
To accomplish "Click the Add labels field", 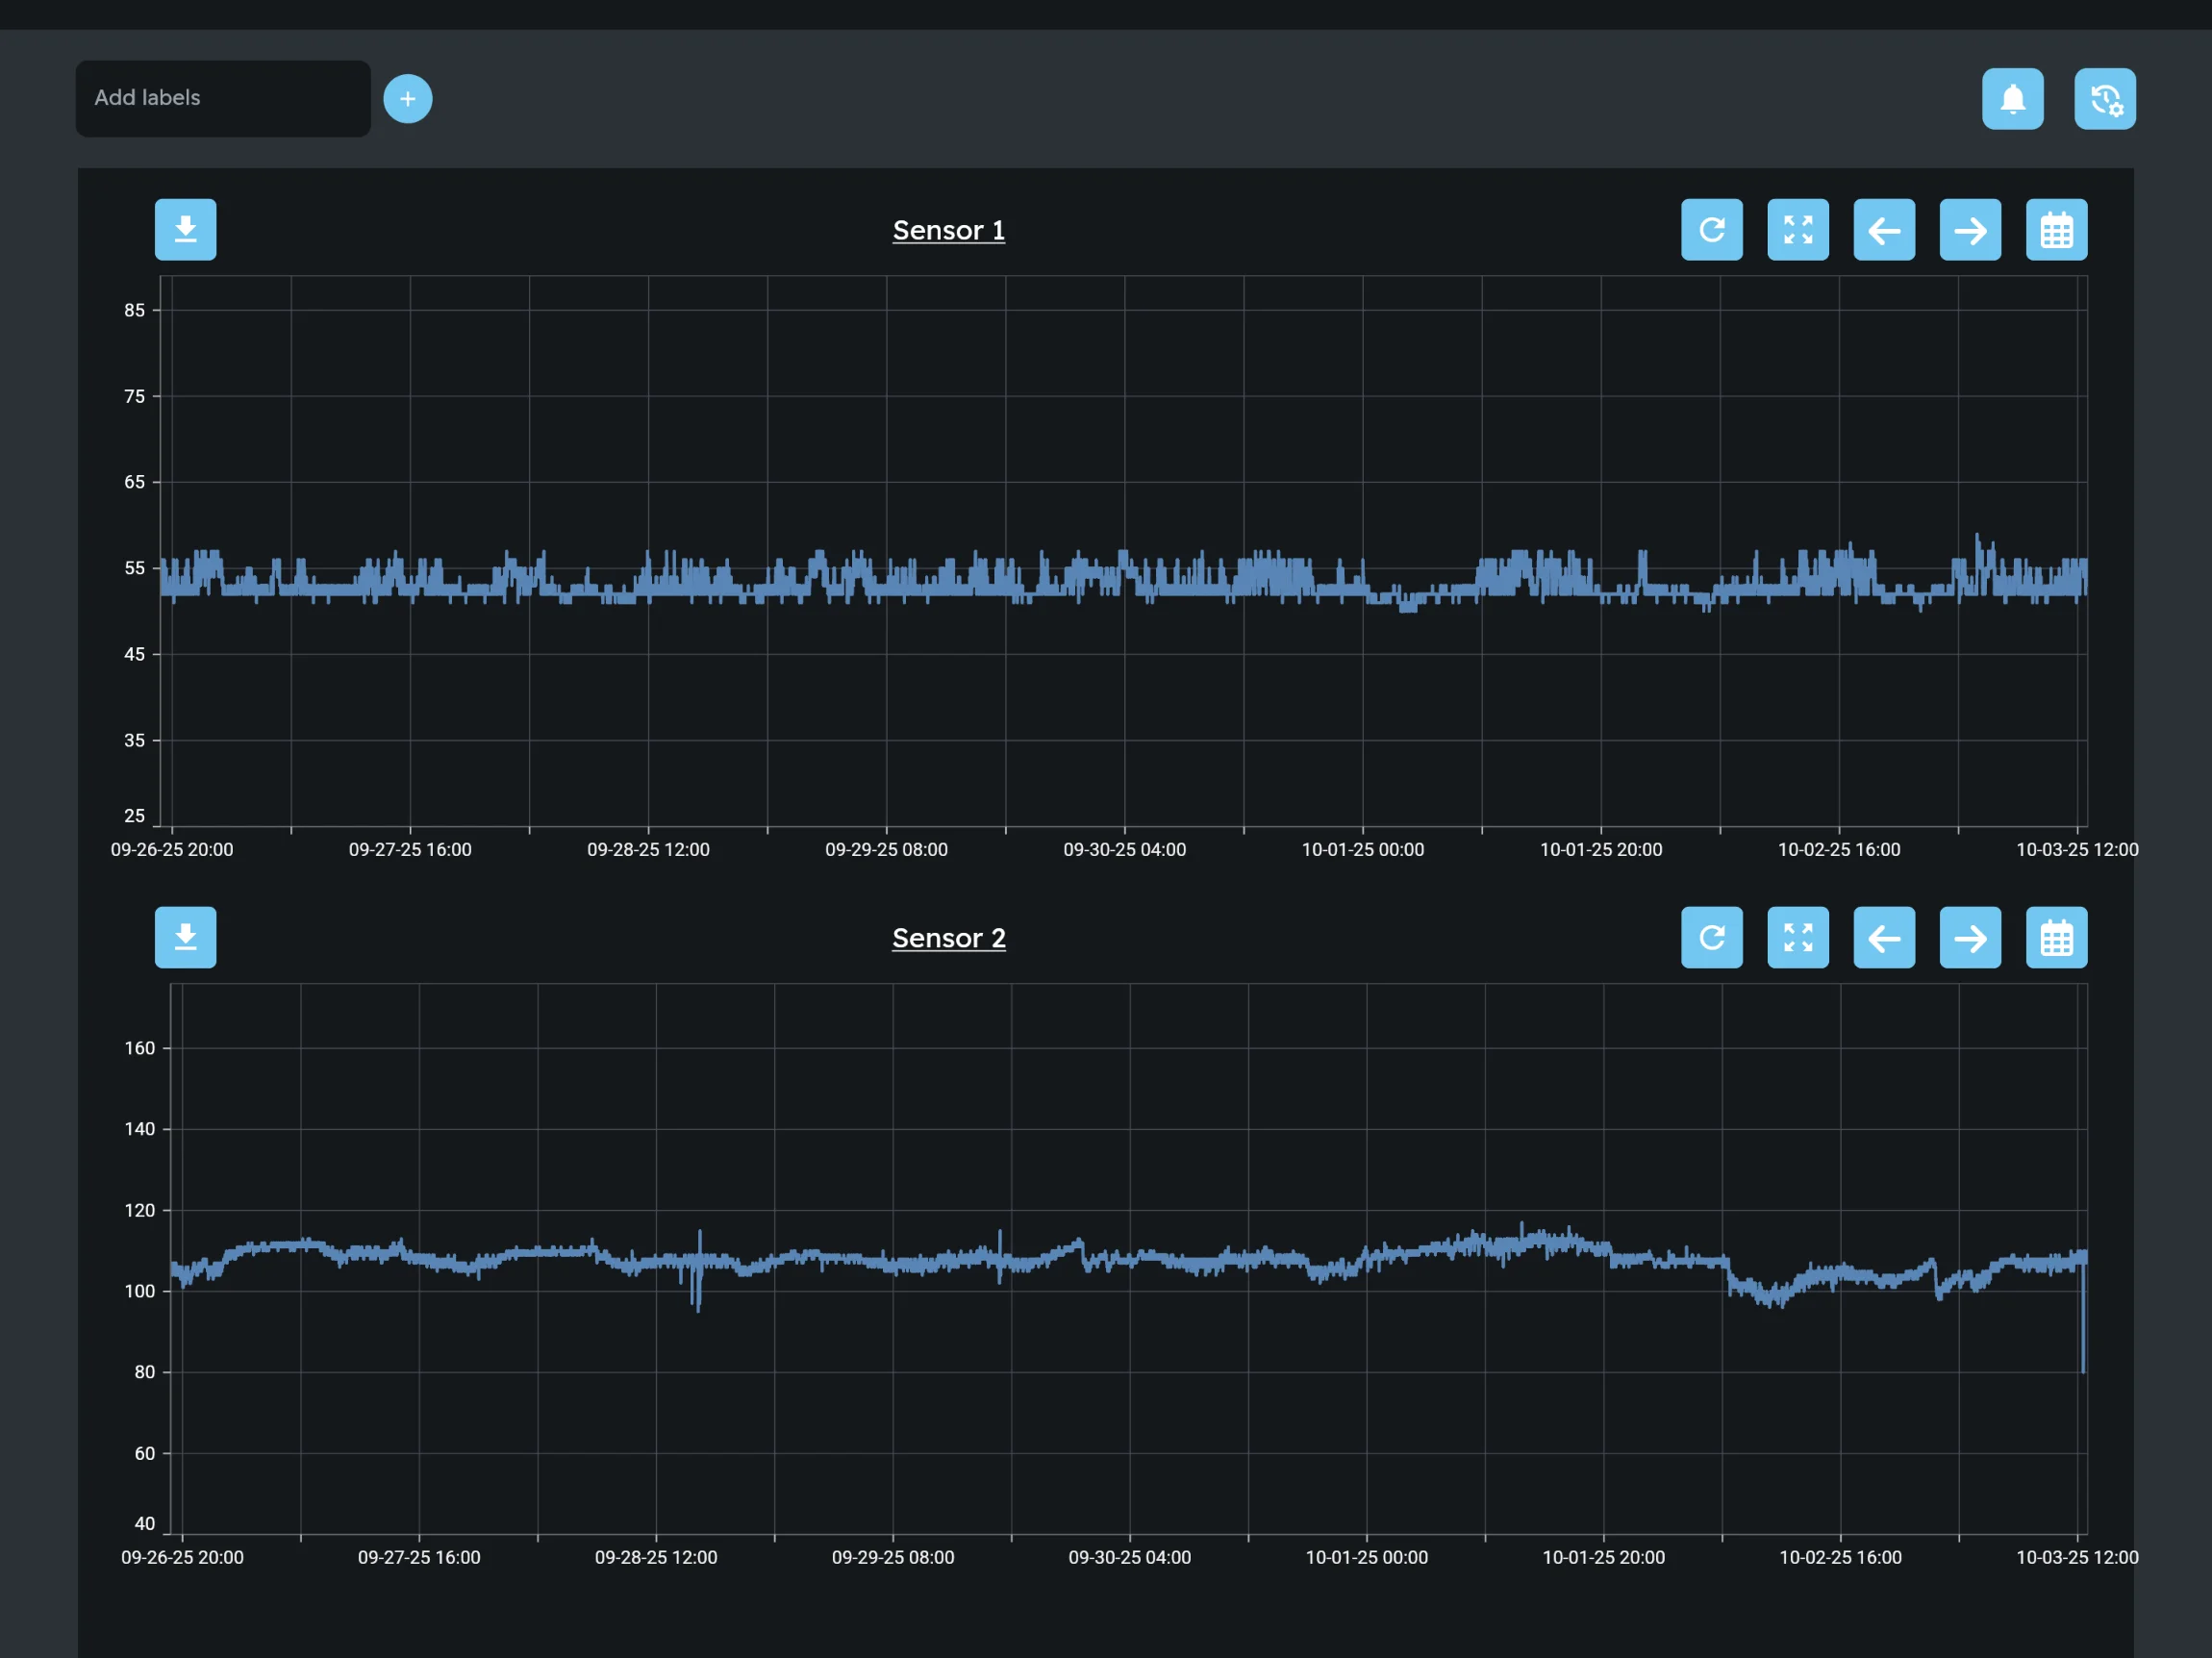I will [x=222, y=98].
